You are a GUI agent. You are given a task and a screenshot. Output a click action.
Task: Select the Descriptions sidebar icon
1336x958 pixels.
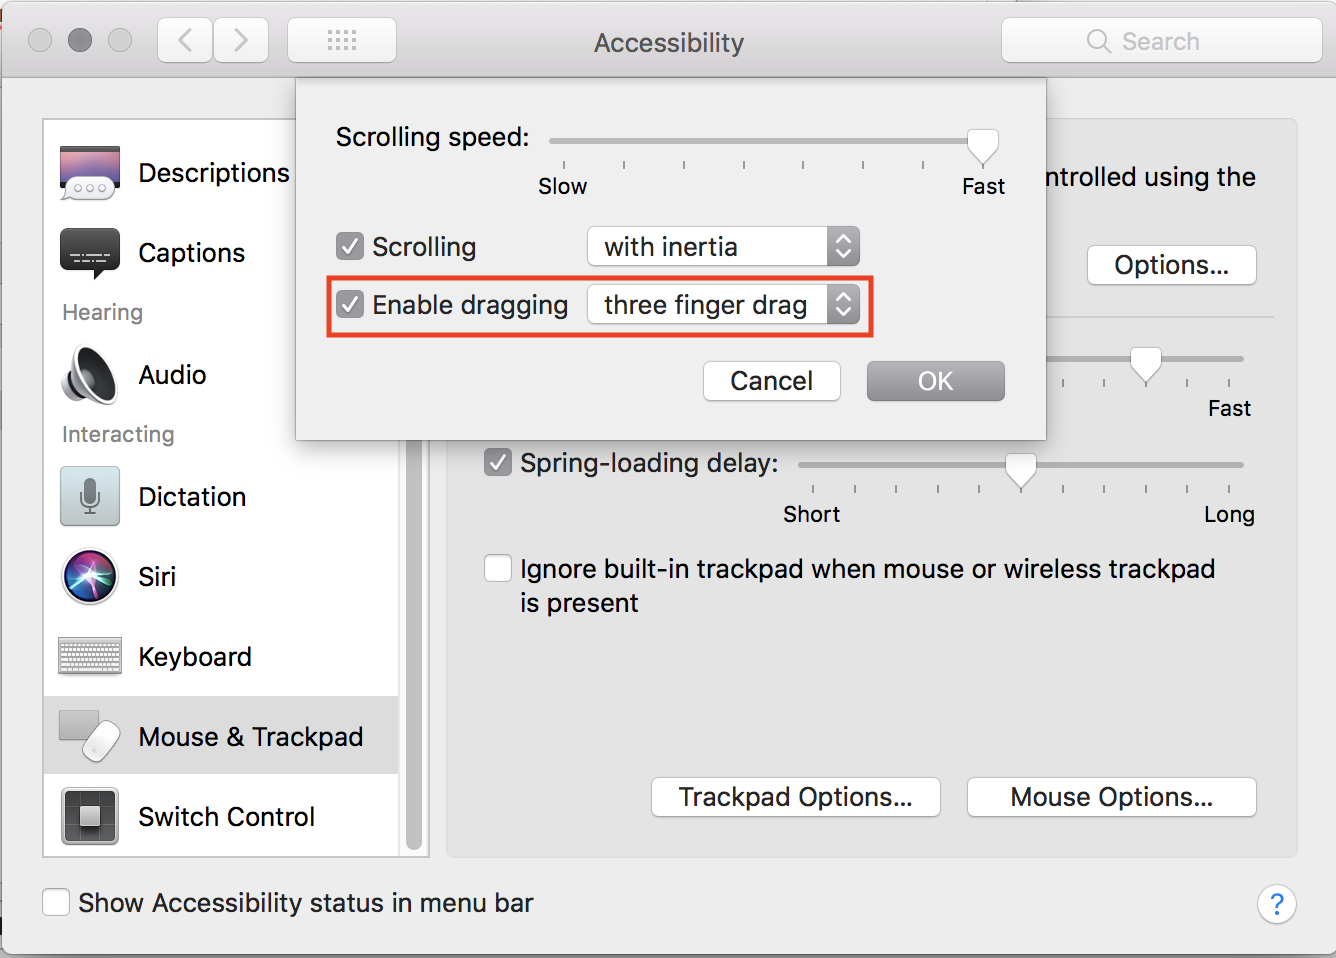click(90, 173)
